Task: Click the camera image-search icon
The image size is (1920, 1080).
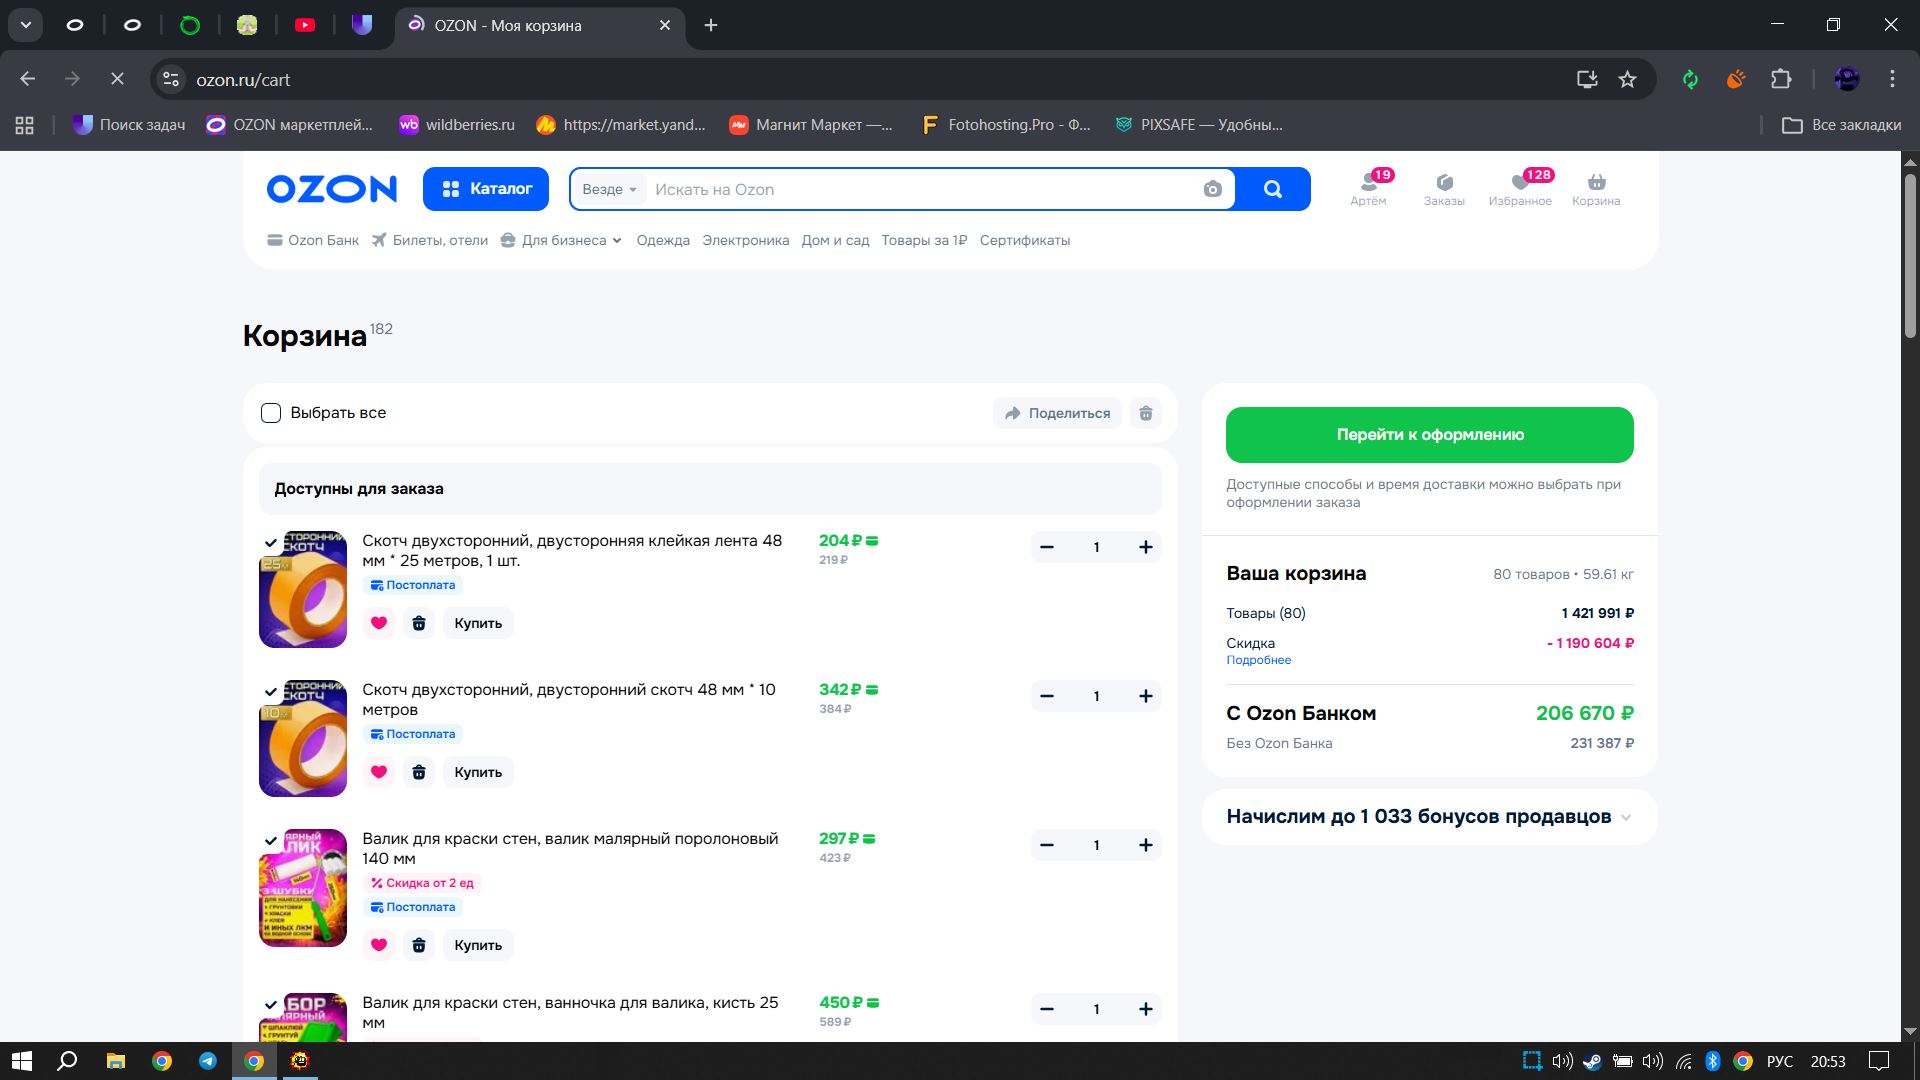Action: pos(1212,190)
